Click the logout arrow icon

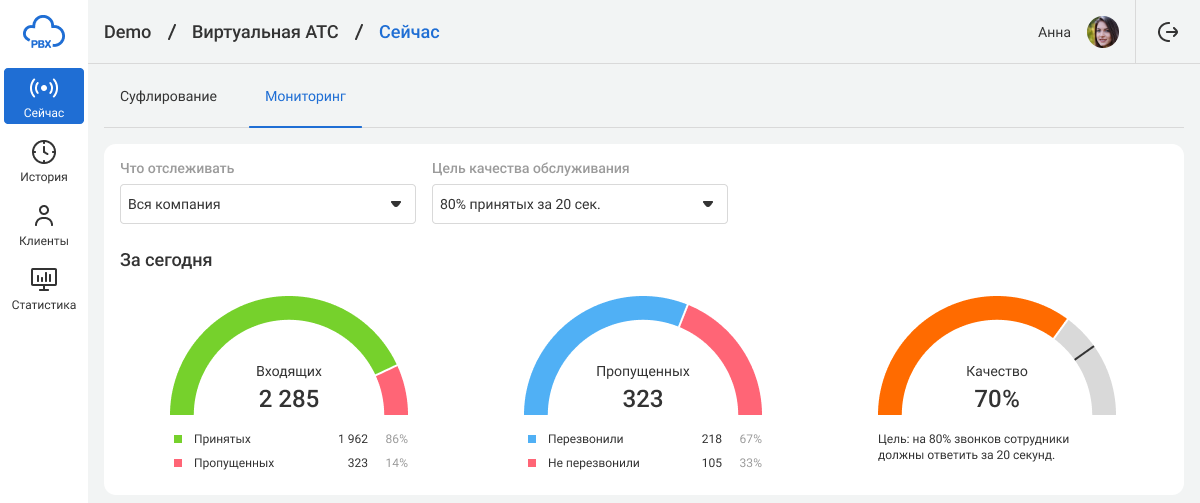coord(1167,32)
